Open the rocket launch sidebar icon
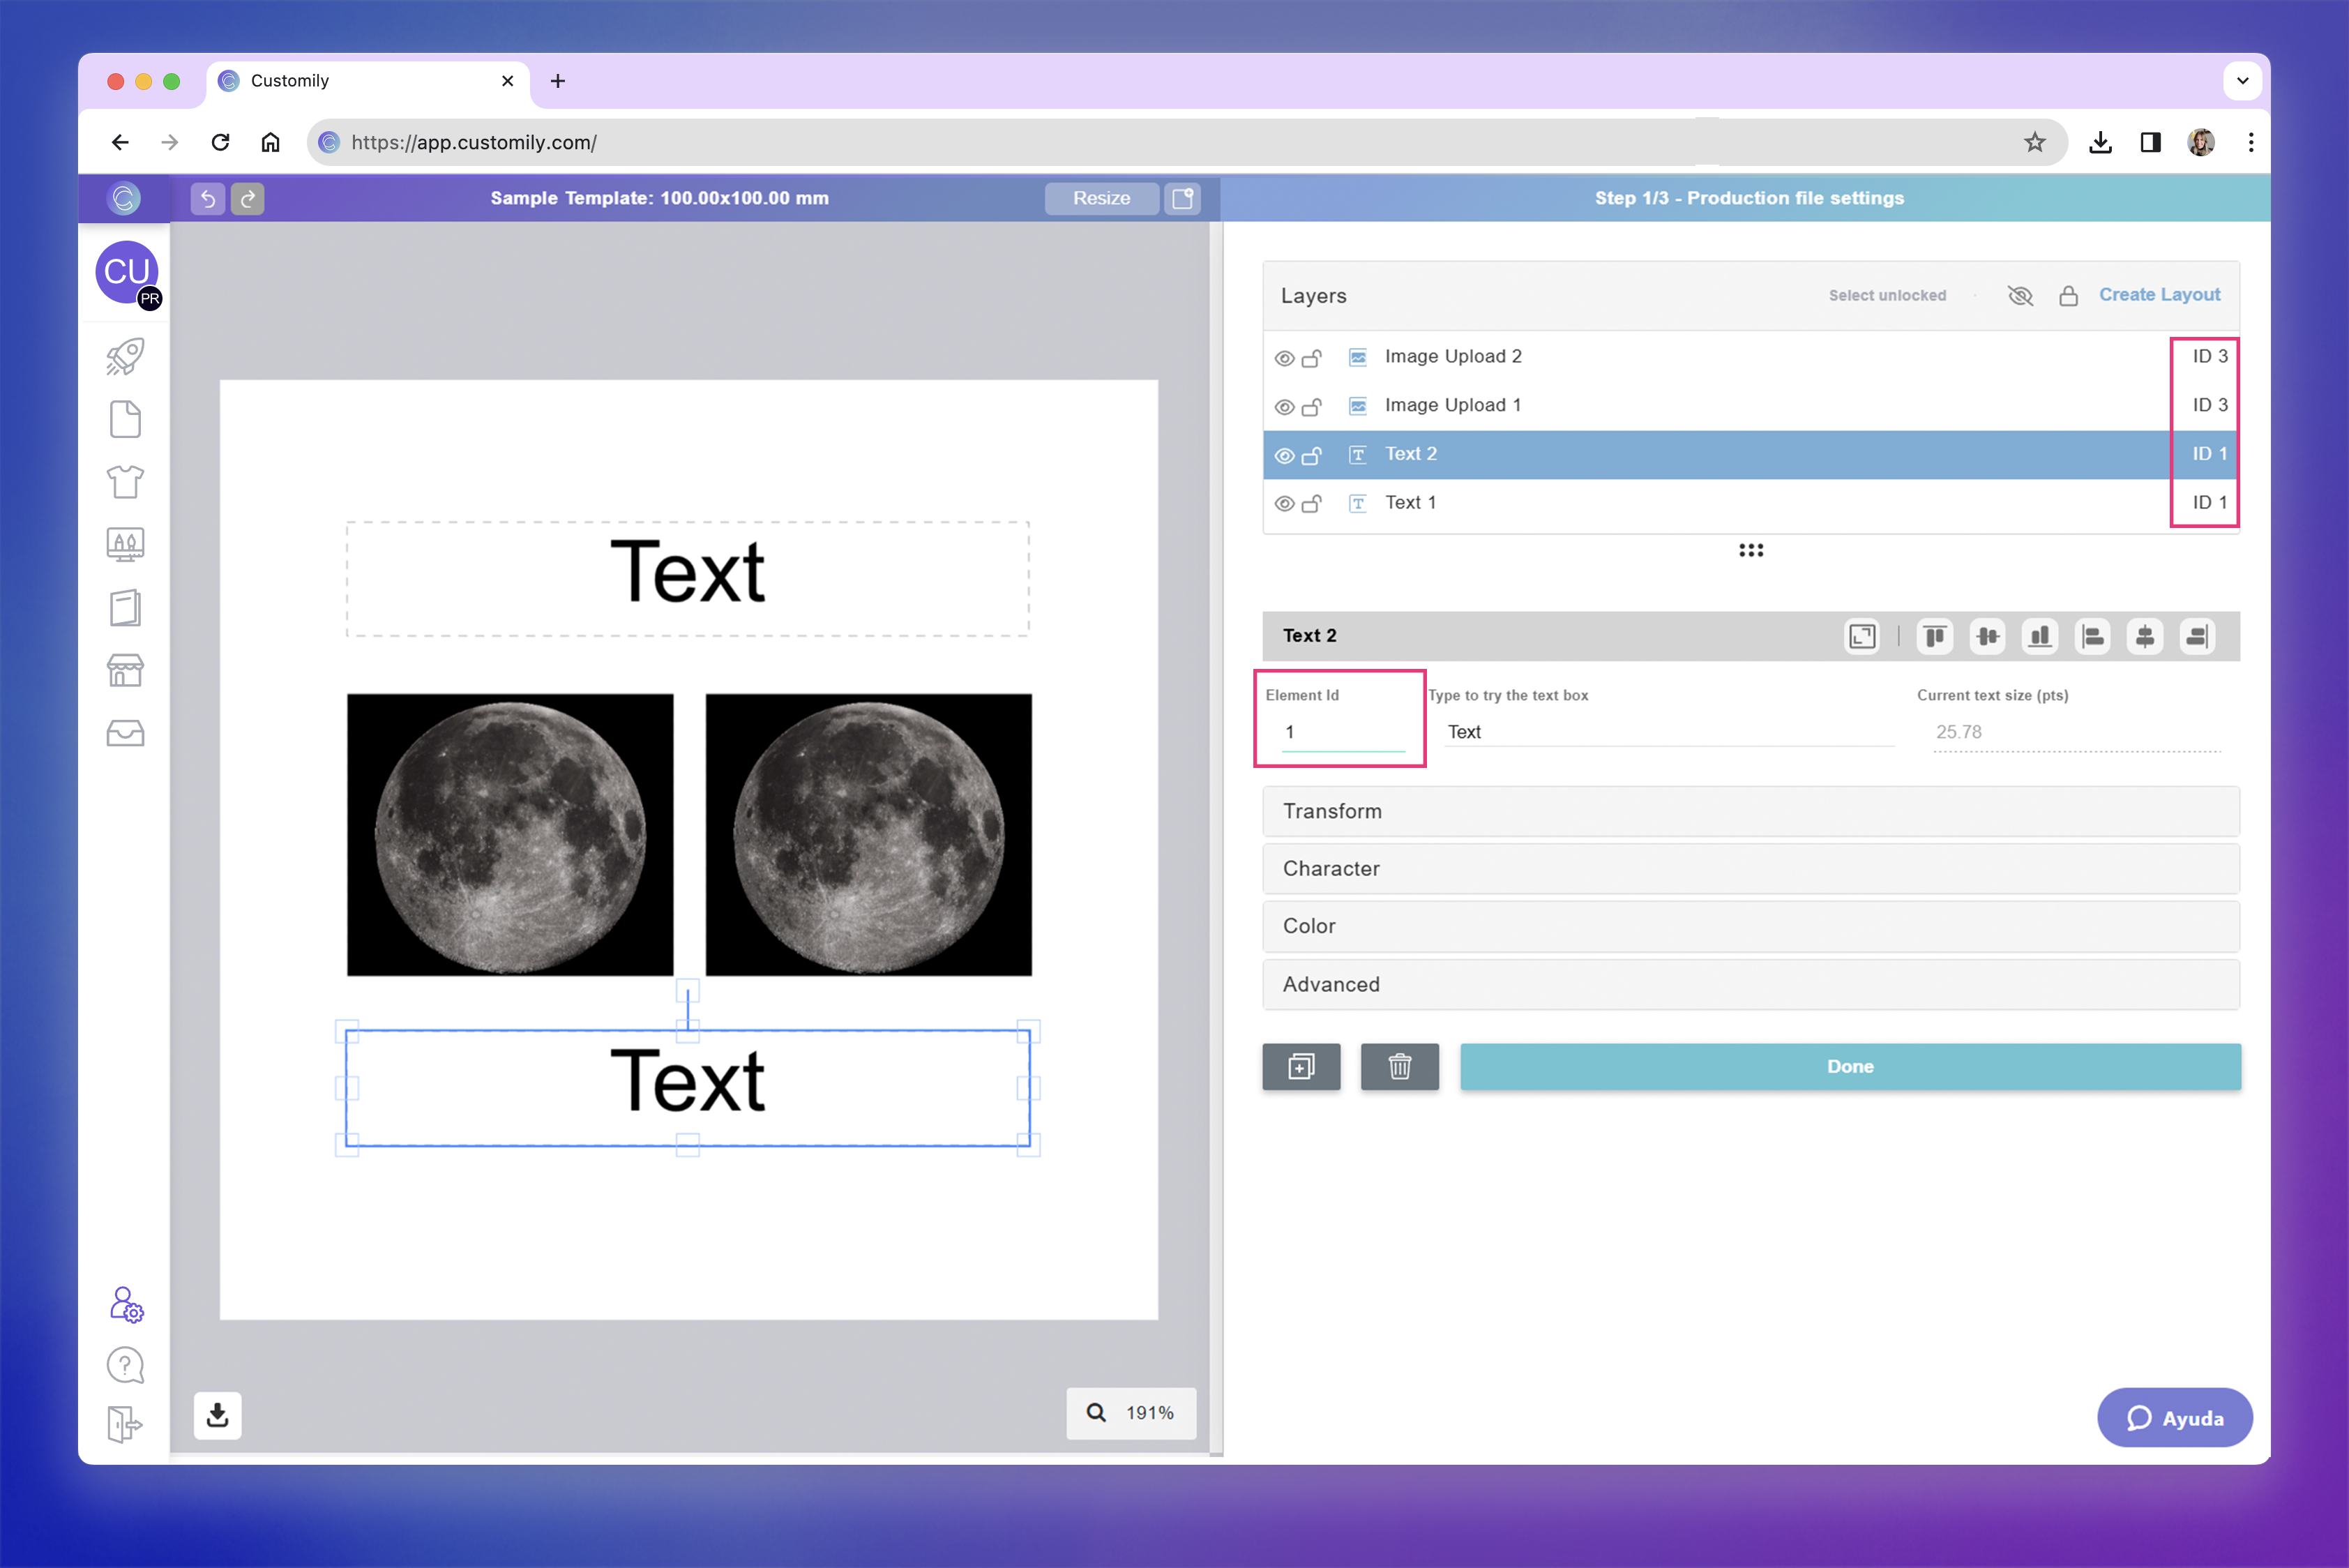The width and height of the screenshot is (2349, 1568). 125,357
